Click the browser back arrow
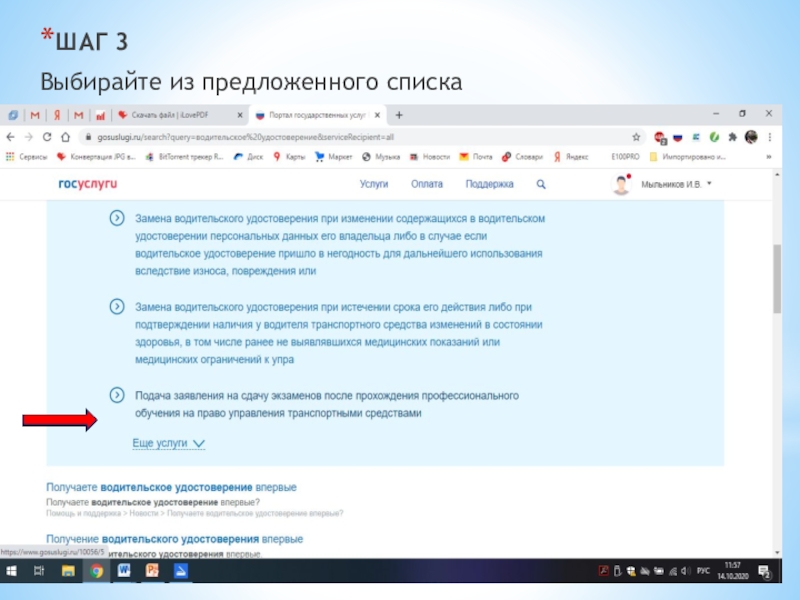The image size is (800, 600). point(11,137)
